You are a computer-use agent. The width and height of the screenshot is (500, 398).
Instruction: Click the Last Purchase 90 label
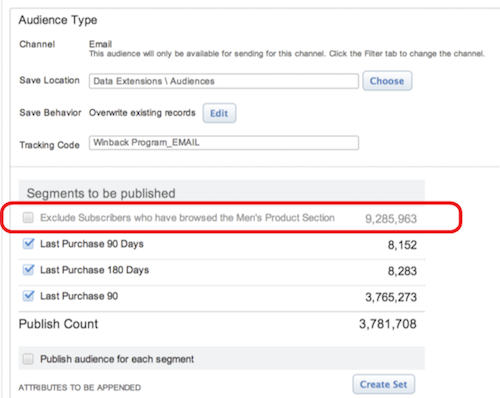coord(79,296)
